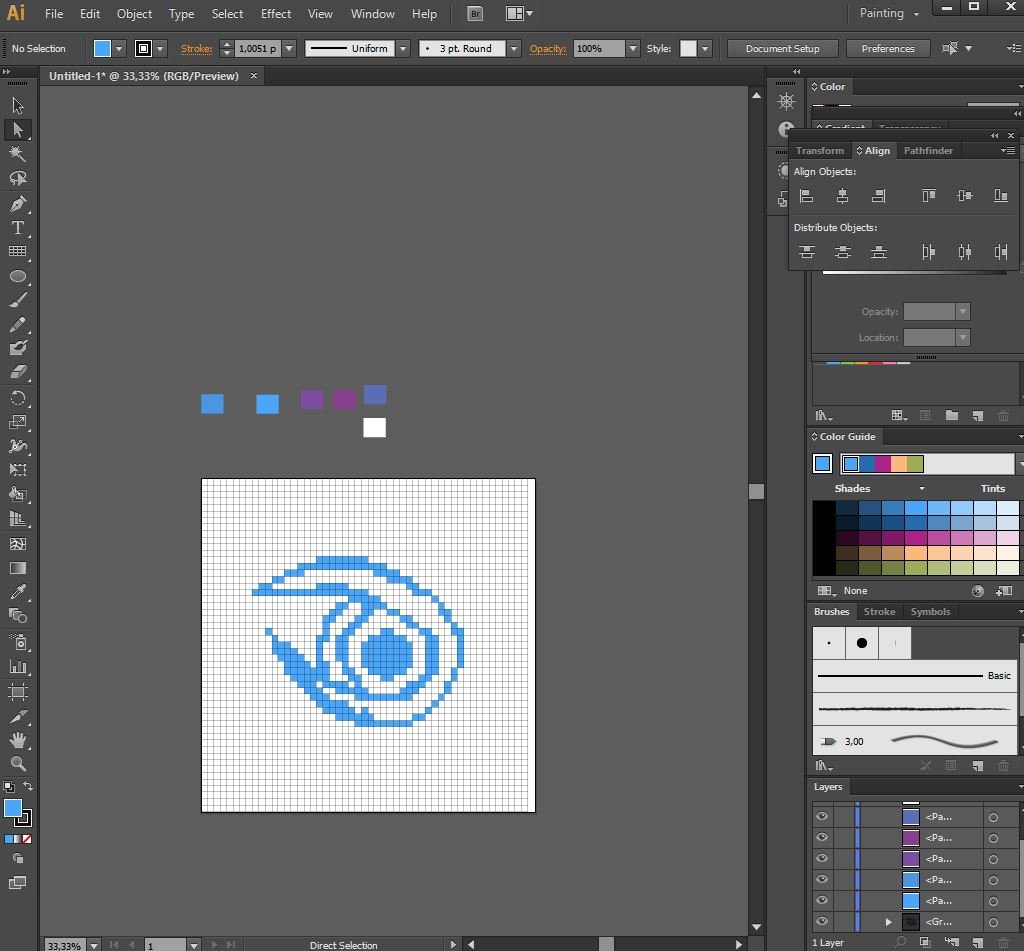Screen dimensions: 1024x951
Task: Click Vertical Align Top icon
Action: (928, 196)
